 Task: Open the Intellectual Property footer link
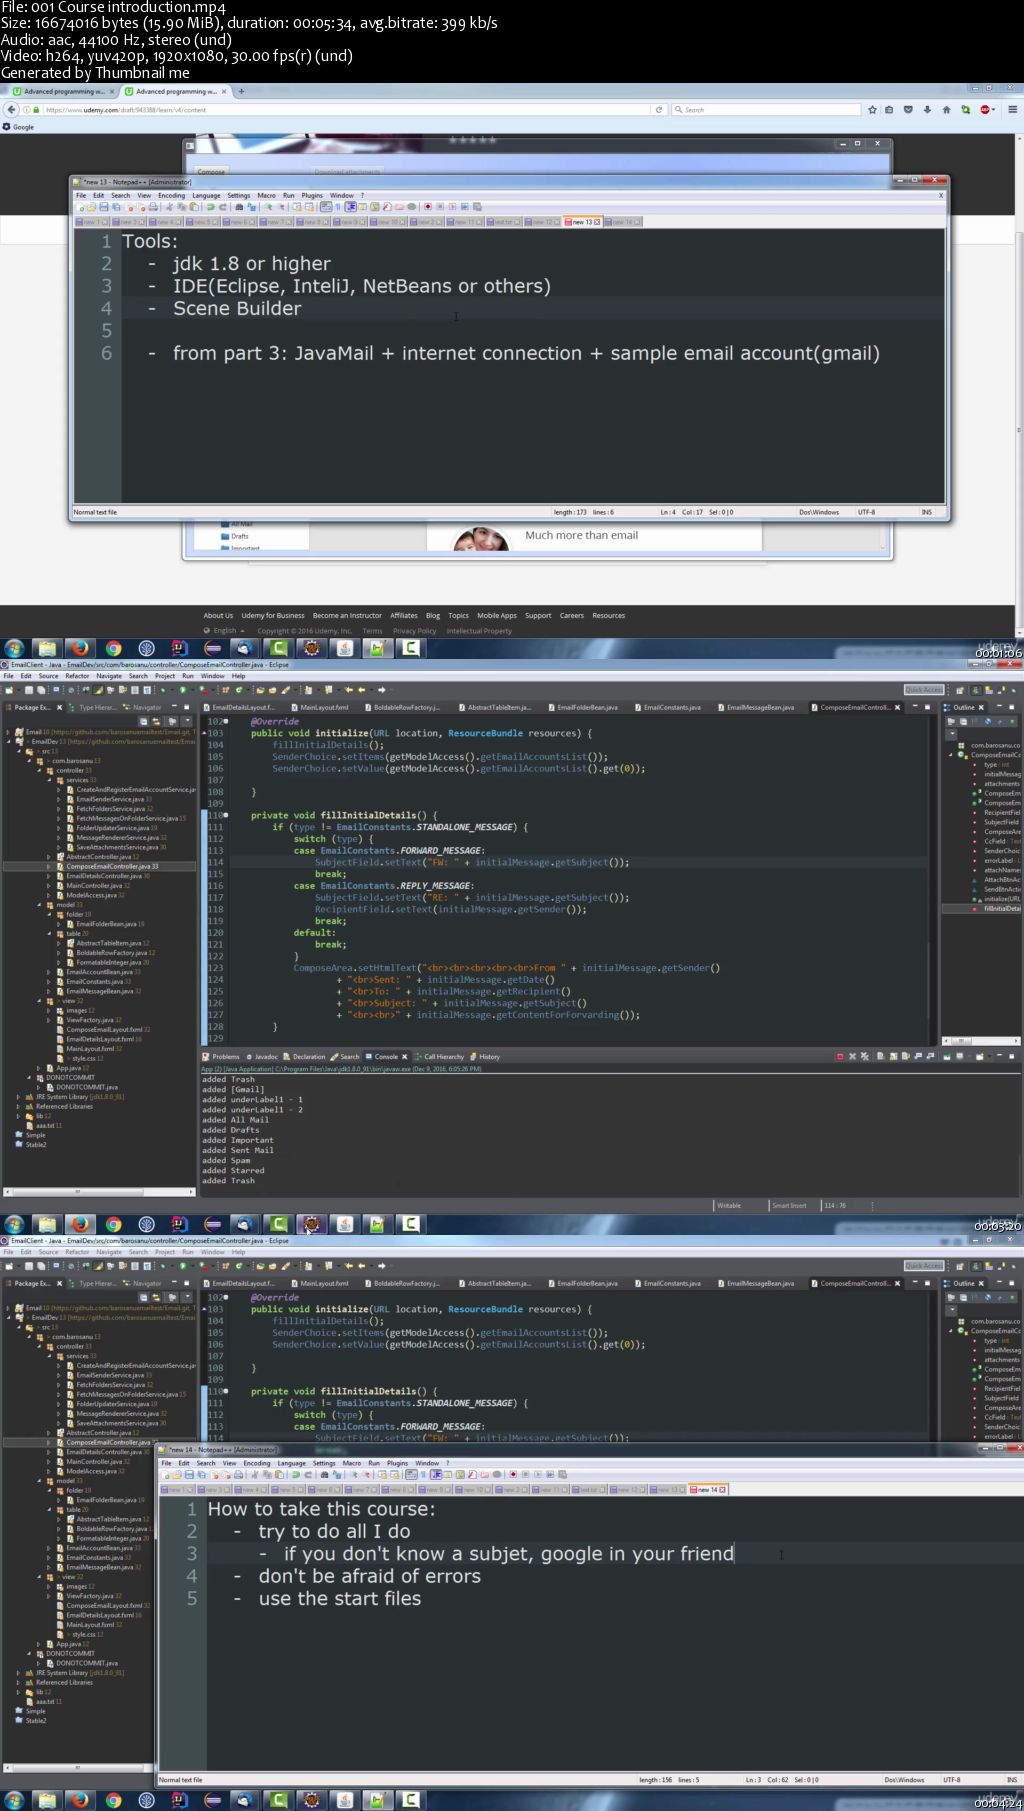[x=479, y=631]
